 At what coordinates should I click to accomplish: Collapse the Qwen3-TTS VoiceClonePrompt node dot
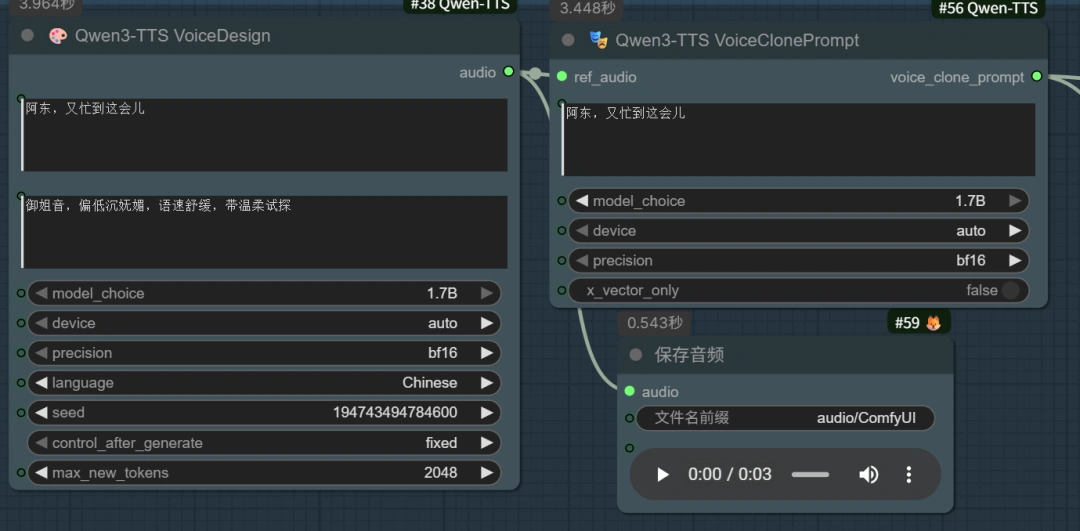pos(568,40)
